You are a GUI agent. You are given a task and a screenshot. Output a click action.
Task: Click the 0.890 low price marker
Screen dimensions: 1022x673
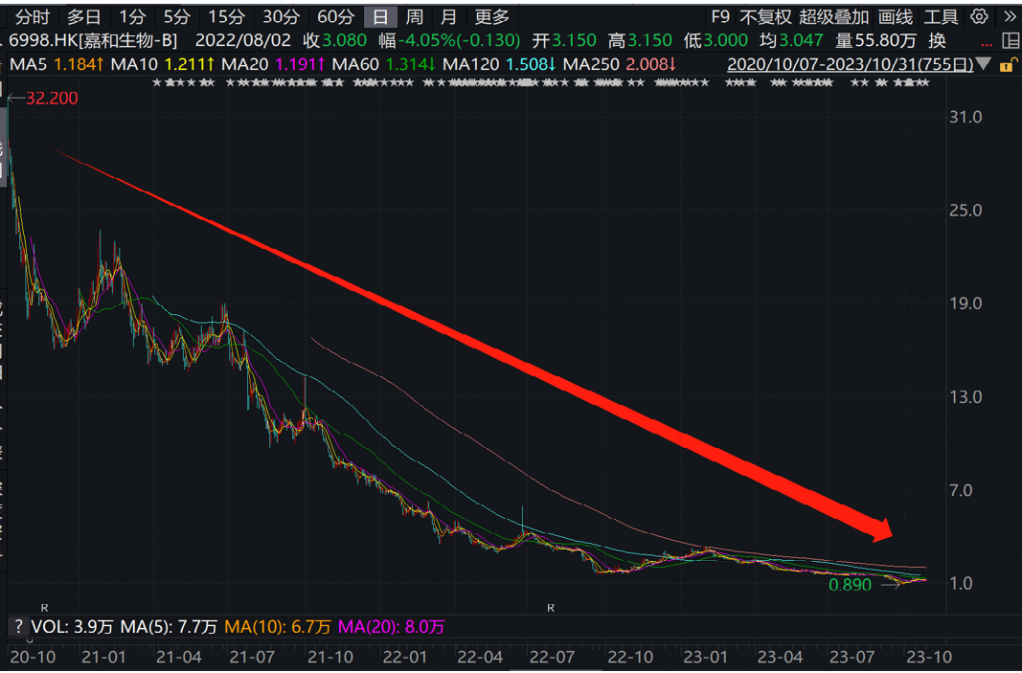pyautogui.click(x=849, y=584)
